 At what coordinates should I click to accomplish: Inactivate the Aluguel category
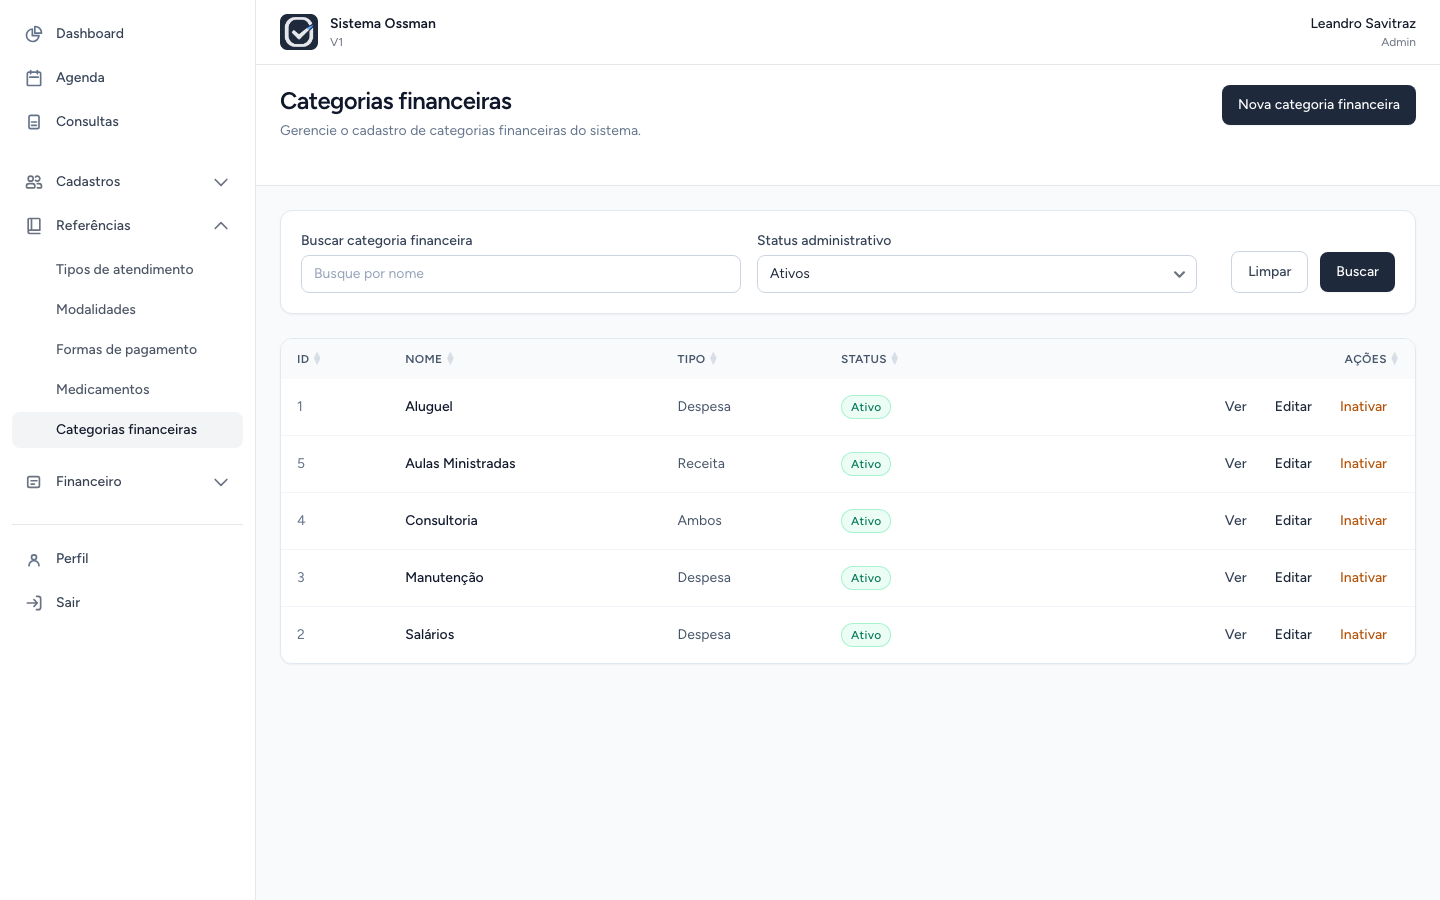click(x=1363, y=407)
